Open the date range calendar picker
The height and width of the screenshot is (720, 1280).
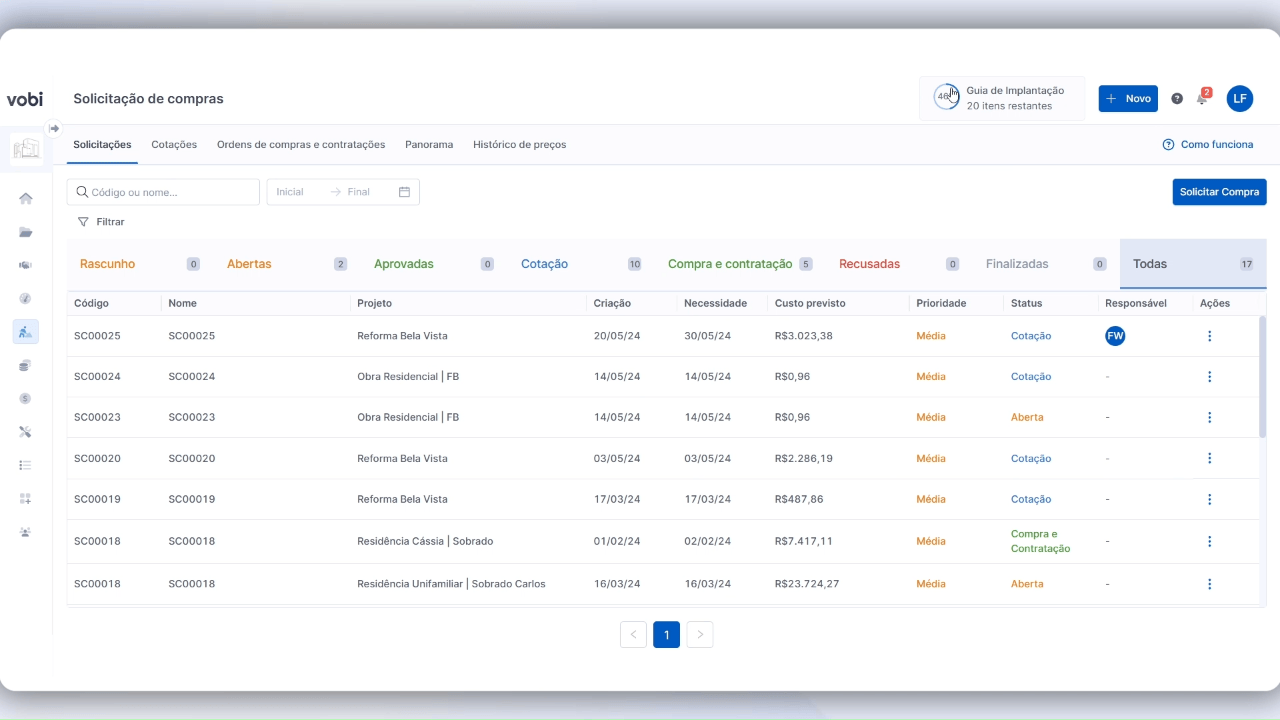pos(404,192)
